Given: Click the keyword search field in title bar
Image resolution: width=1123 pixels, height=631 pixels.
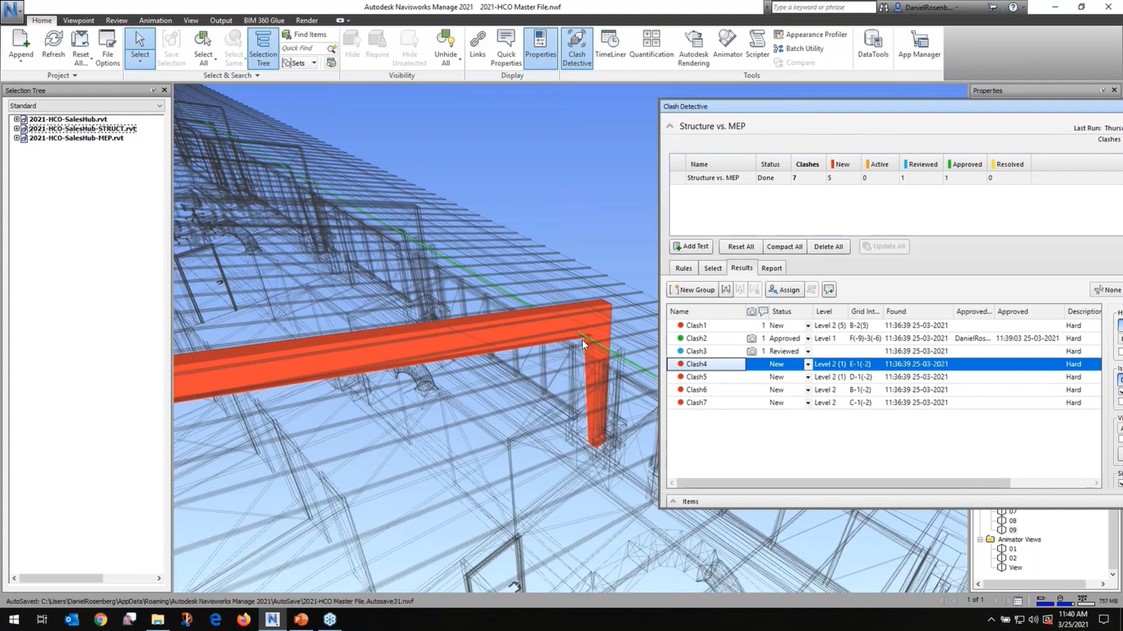Looking at the screenshot, I should (x=823, y=7).
